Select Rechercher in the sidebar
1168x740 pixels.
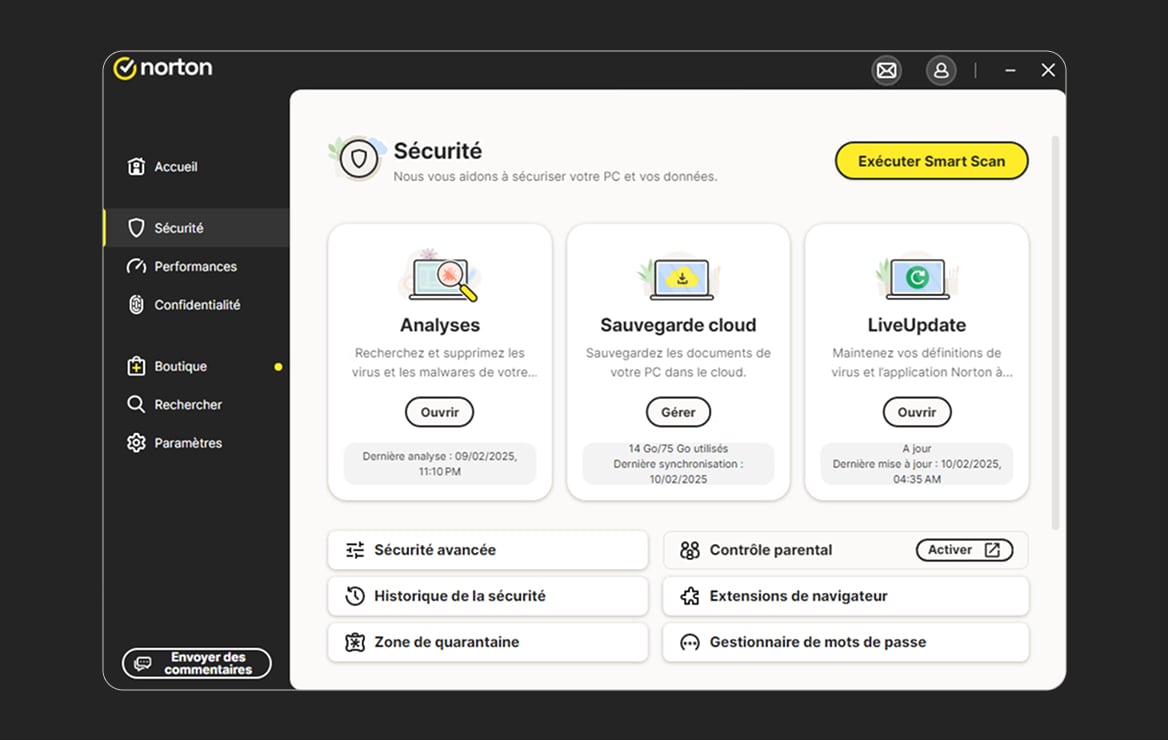pos(187,405)
